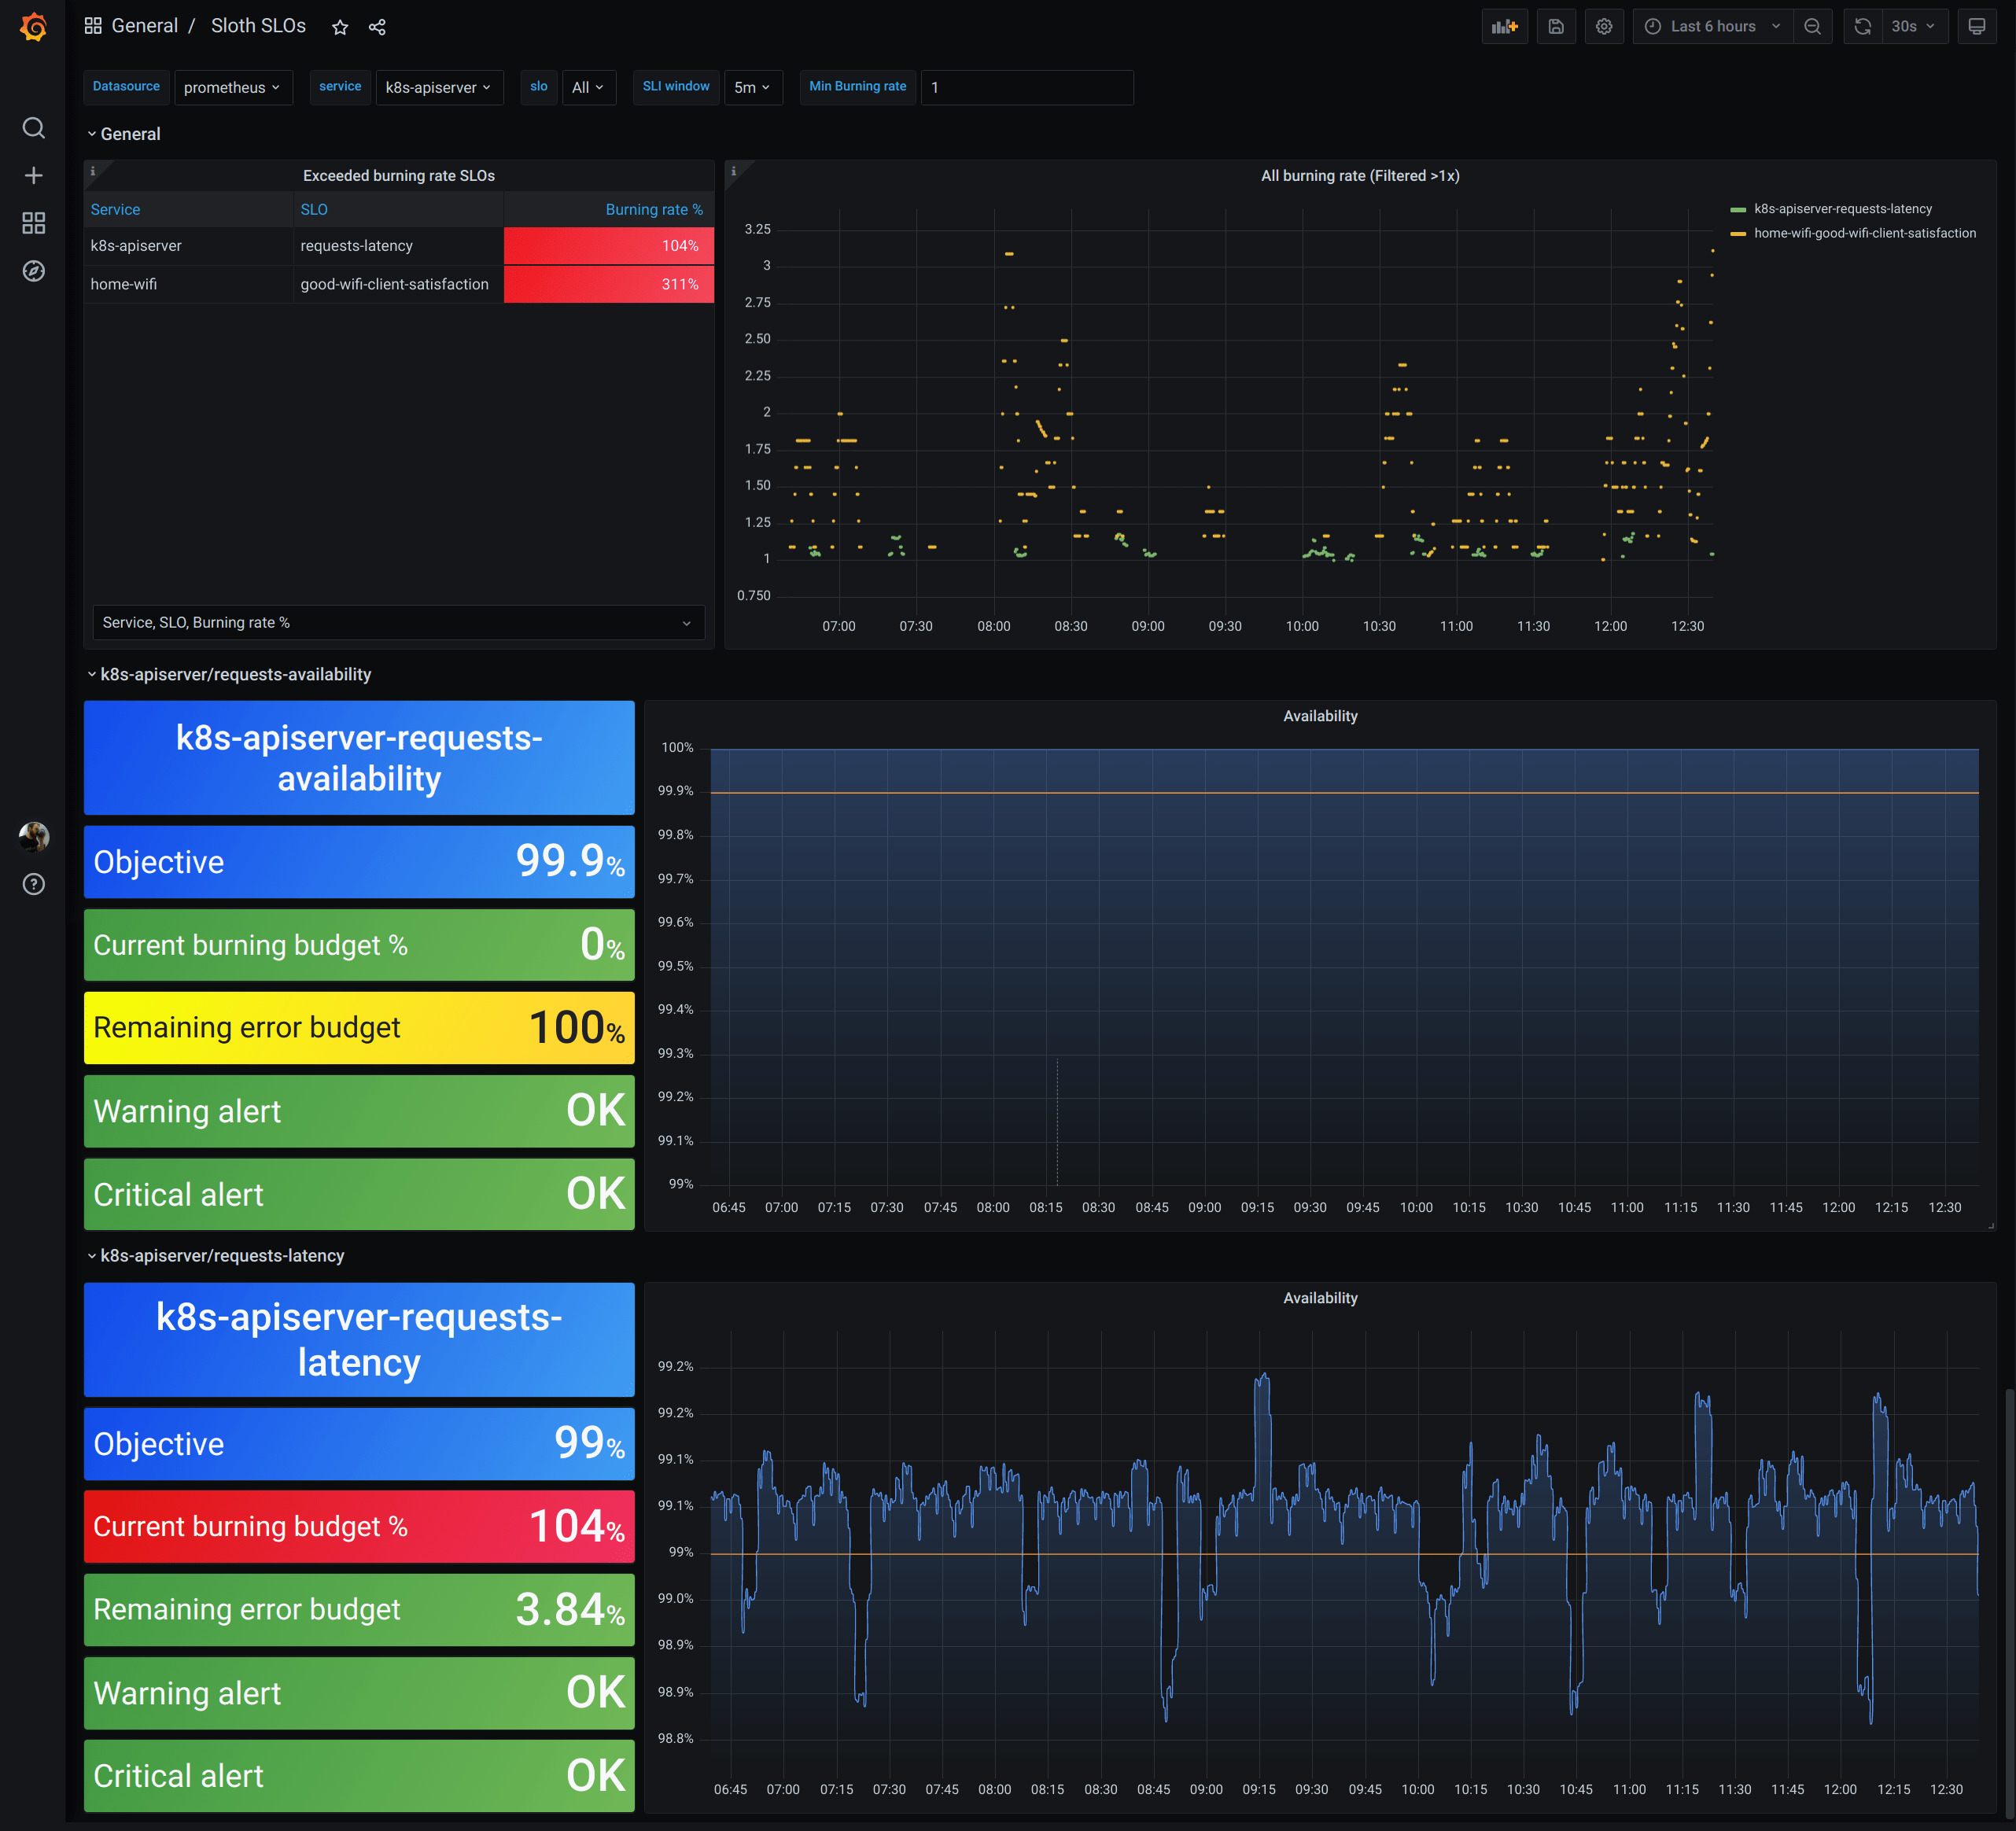Image resolution: width=2016 pixels, height=1831 pixels.
Task: Open the SLI window 5m dropdown
Action: tap(752, 88)
